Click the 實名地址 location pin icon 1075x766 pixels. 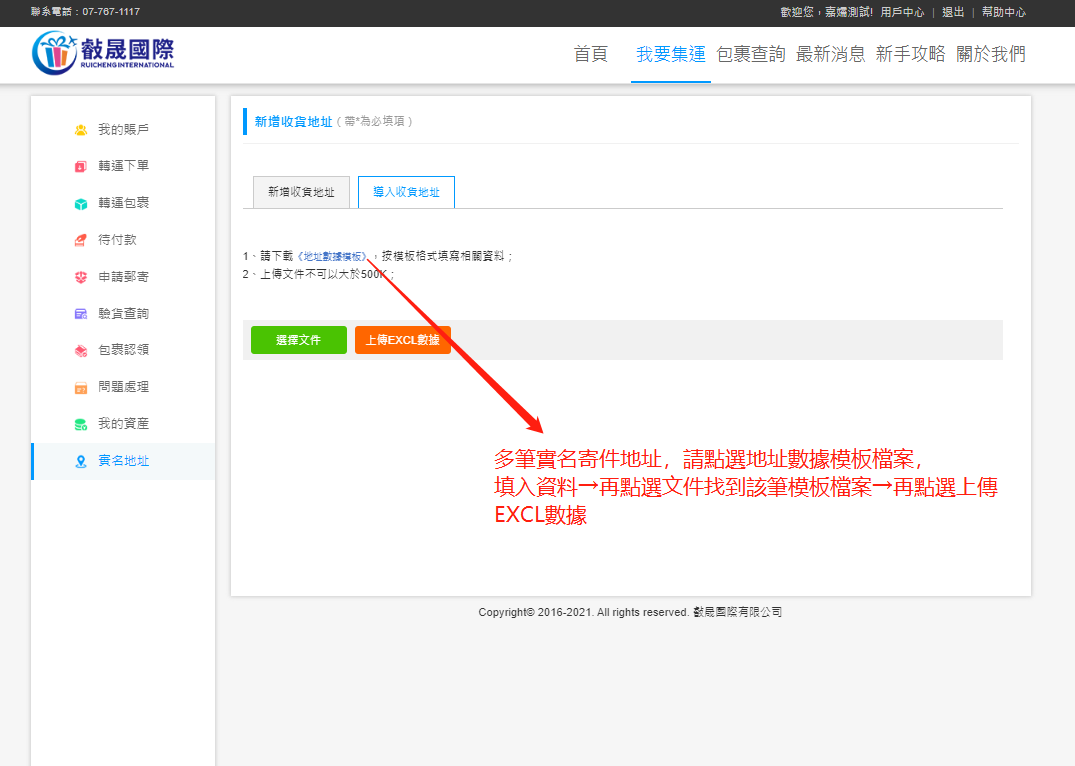tap(81, 461)
